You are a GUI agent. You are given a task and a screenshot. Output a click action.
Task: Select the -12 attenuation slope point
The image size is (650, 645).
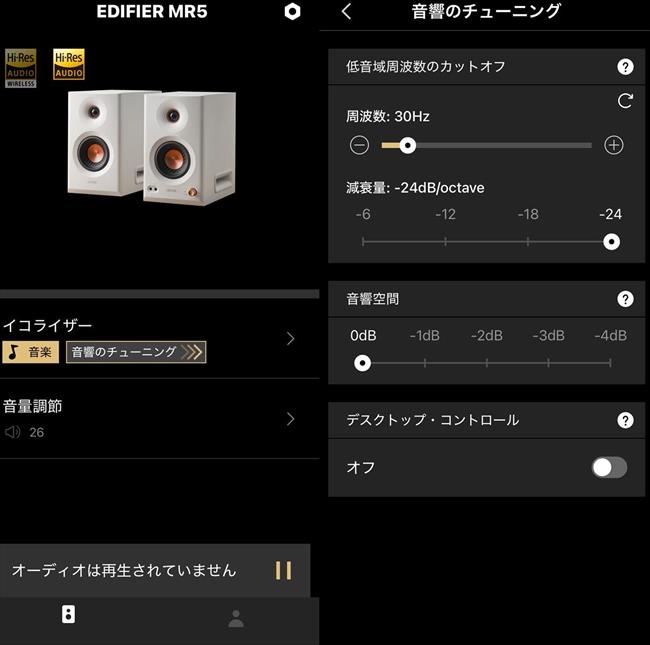445,242
